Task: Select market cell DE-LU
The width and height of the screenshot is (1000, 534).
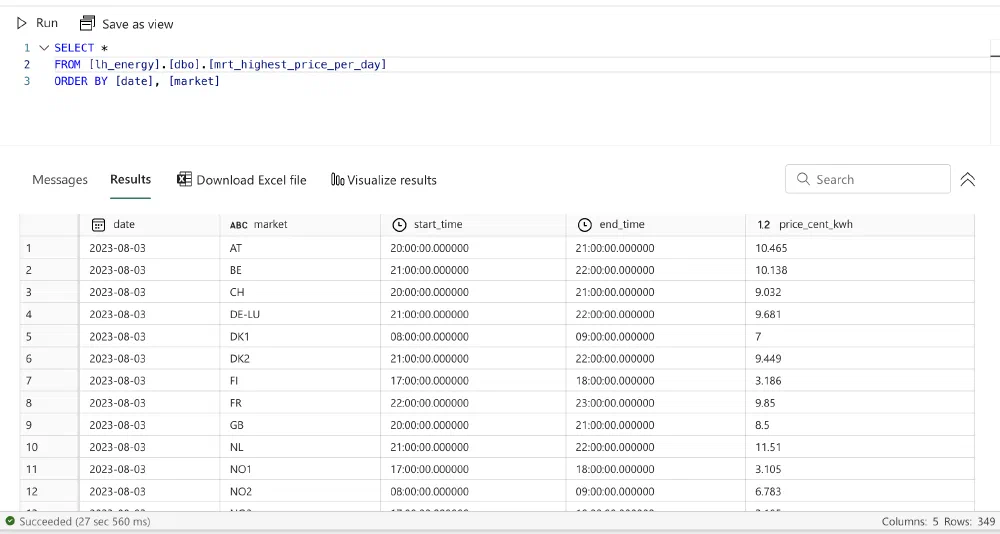Action: point(300,315)
